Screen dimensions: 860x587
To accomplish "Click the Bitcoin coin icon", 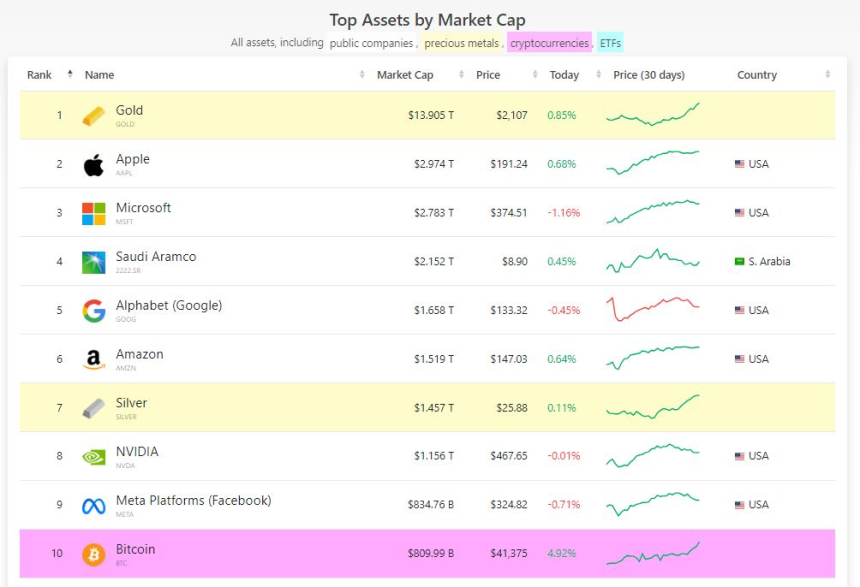I will click(93, 554).
